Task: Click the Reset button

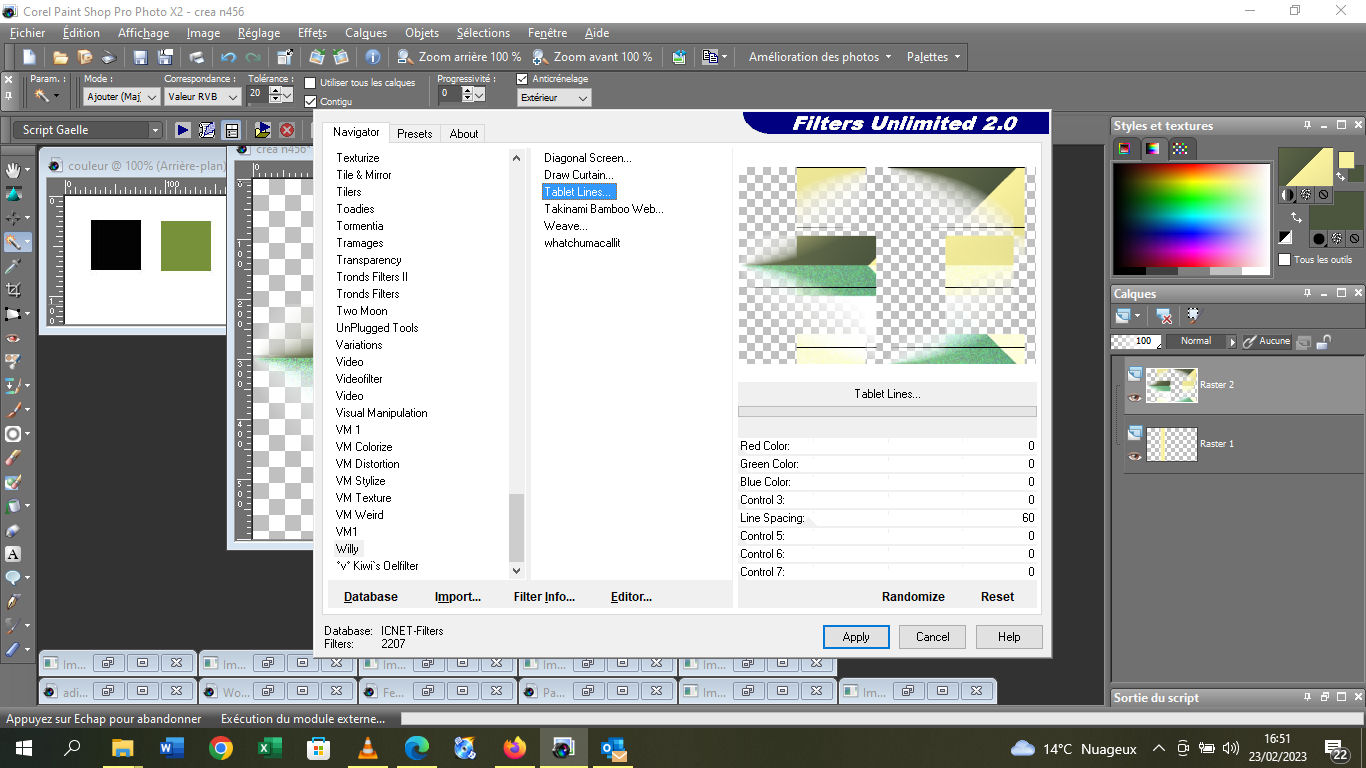Action: [x=997, y=597]
